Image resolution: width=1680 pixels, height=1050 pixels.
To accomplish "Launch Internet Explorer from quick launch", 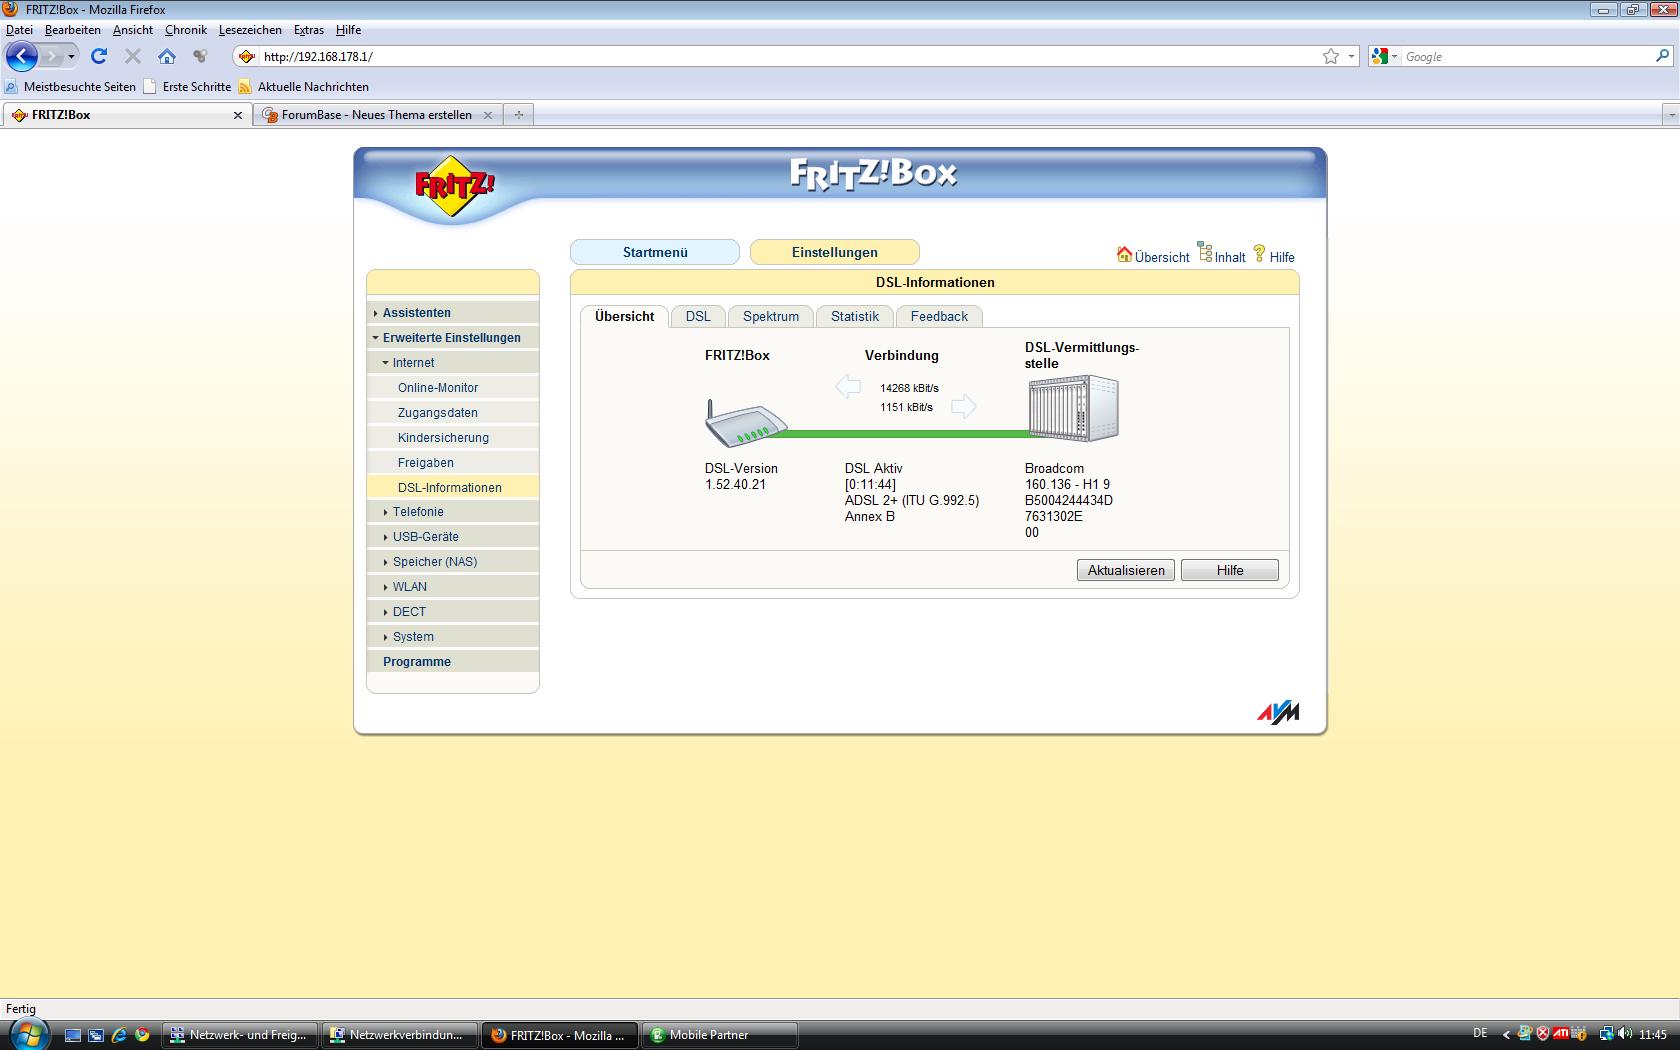I will (x=119, y=1035).
